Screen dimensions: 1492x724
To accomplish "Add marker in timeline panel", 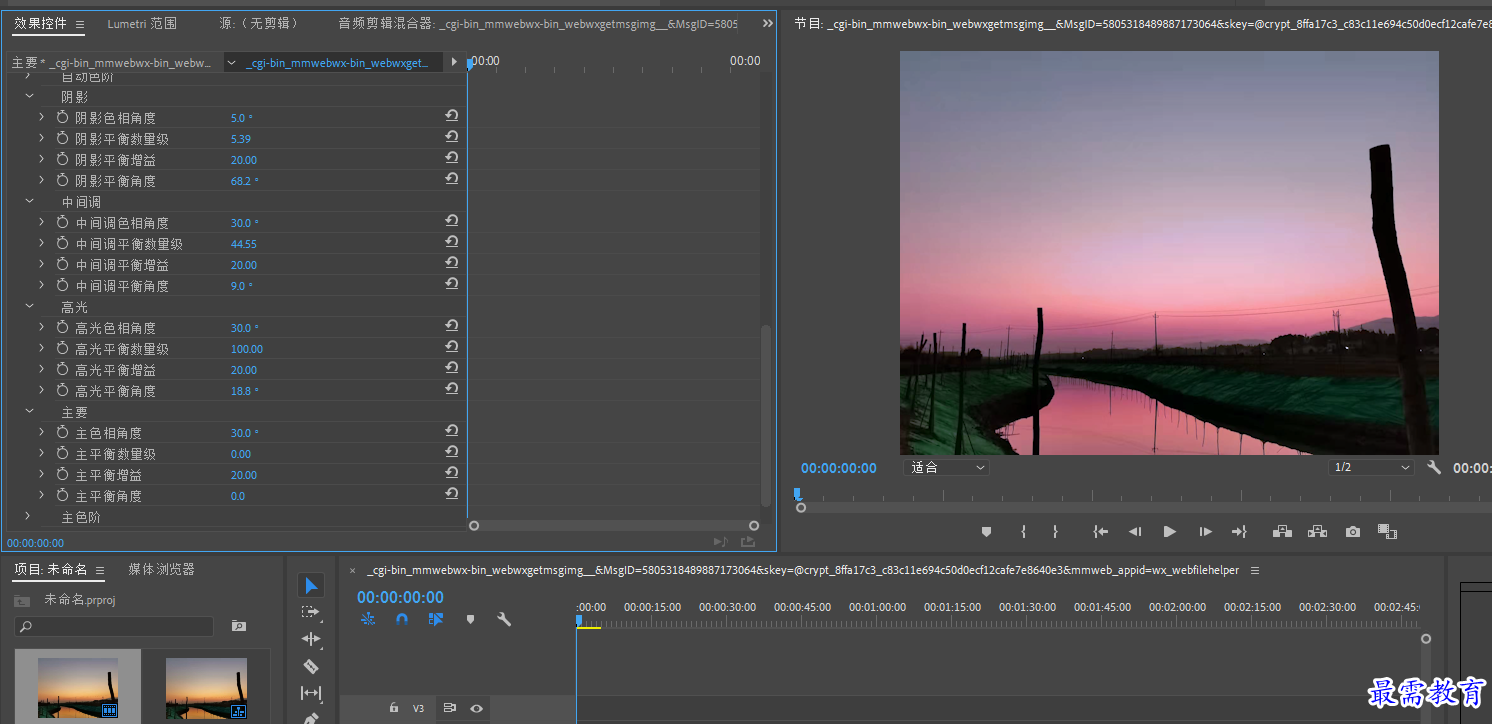I will (470, 619).
